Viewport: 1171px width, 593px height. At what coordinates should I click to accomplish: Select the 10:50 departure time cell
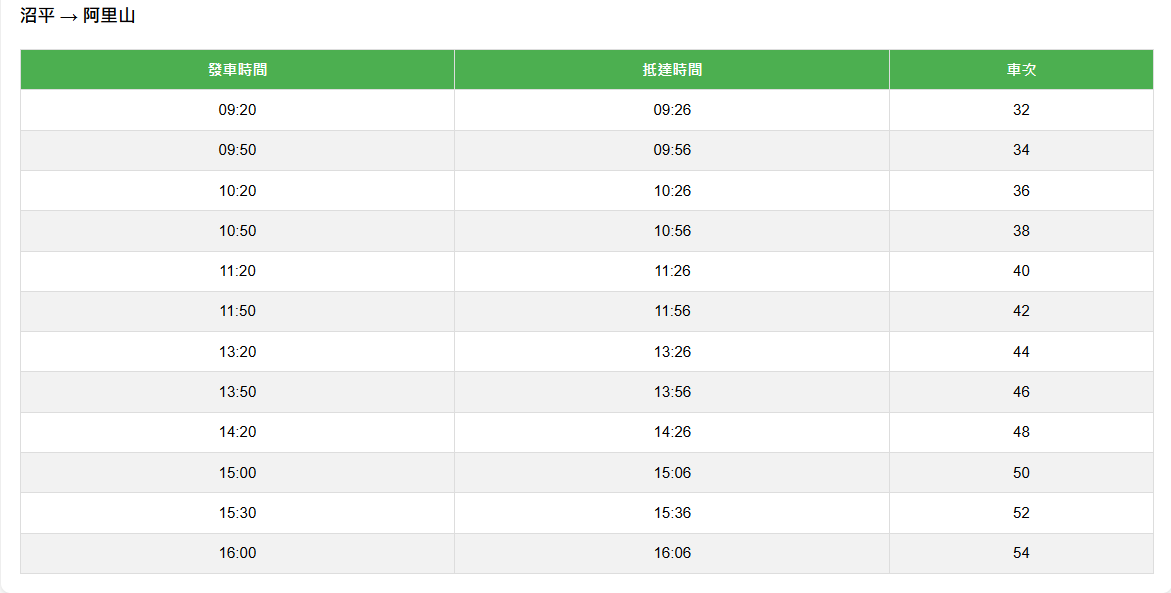point(237,231)
